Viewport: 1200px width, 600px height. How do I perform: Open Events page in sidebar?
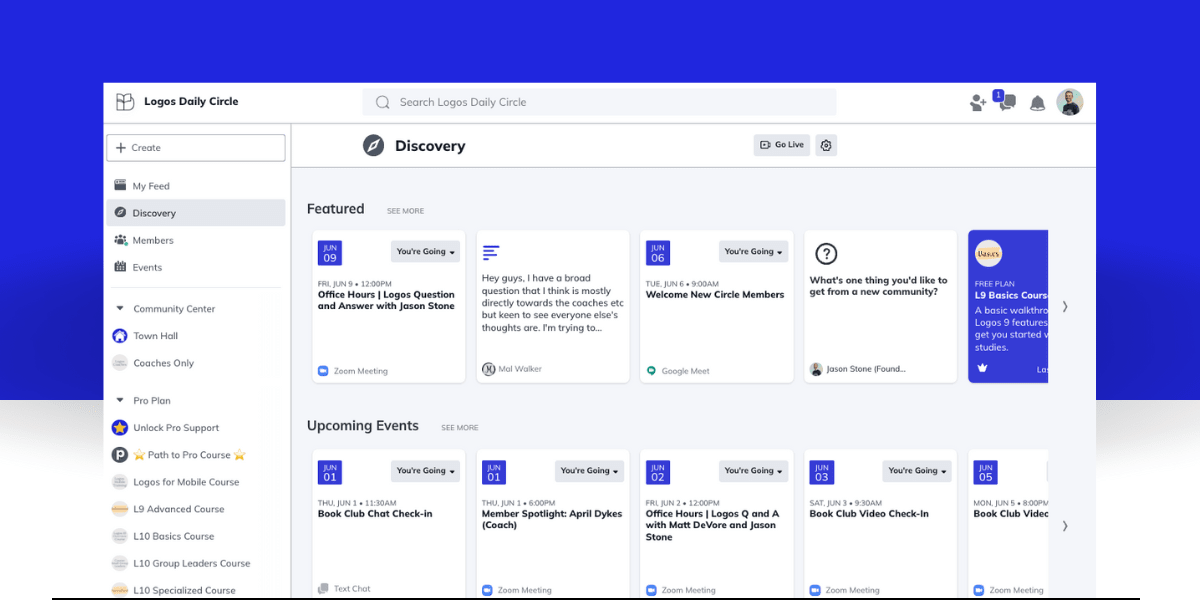coord(196,267)
